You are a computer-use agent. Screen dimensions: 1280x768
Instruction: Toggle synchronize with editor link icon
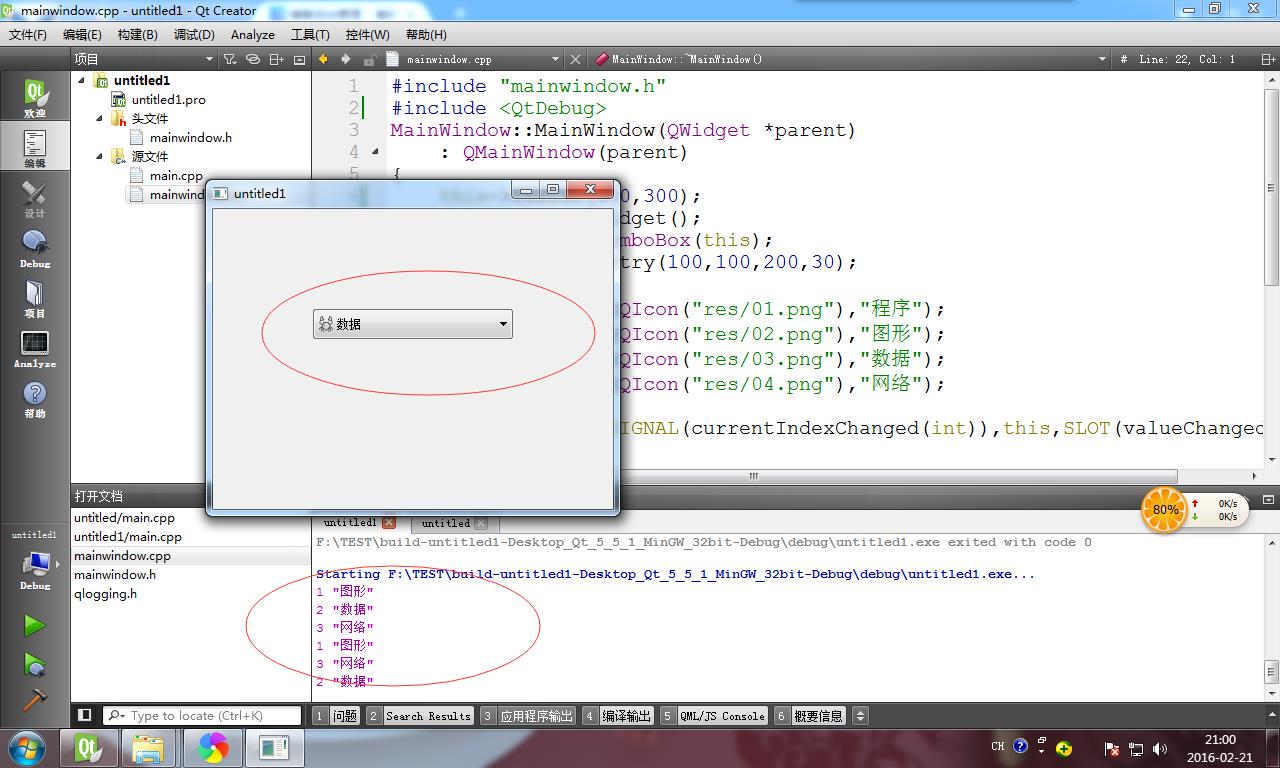(254, 59)
